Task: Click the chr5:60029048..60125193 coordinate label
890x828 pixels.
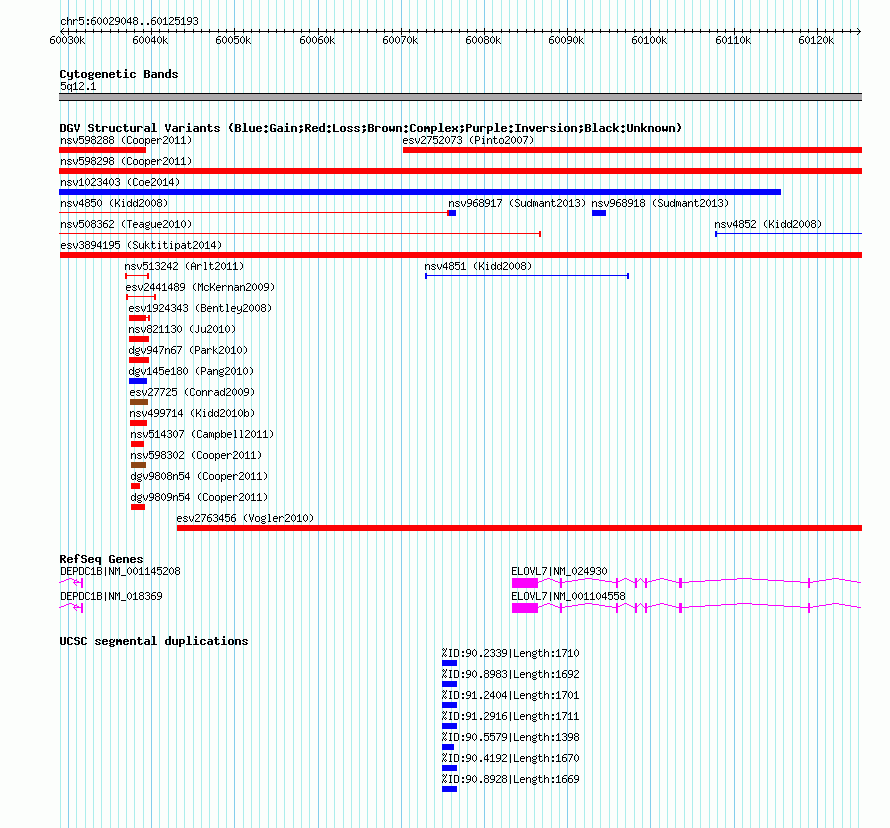Action: click(129, 22)
